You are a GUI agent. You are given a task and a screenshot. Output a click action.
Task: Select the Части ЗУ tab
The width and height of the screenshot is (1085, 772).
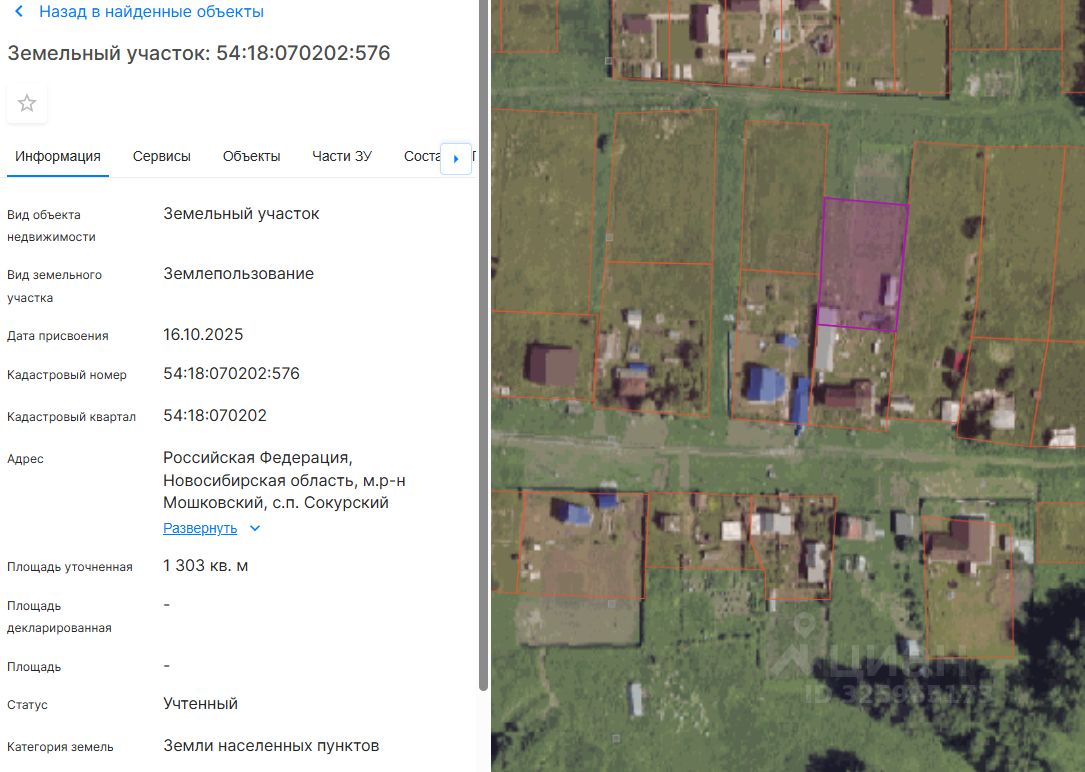pos(342,157)
